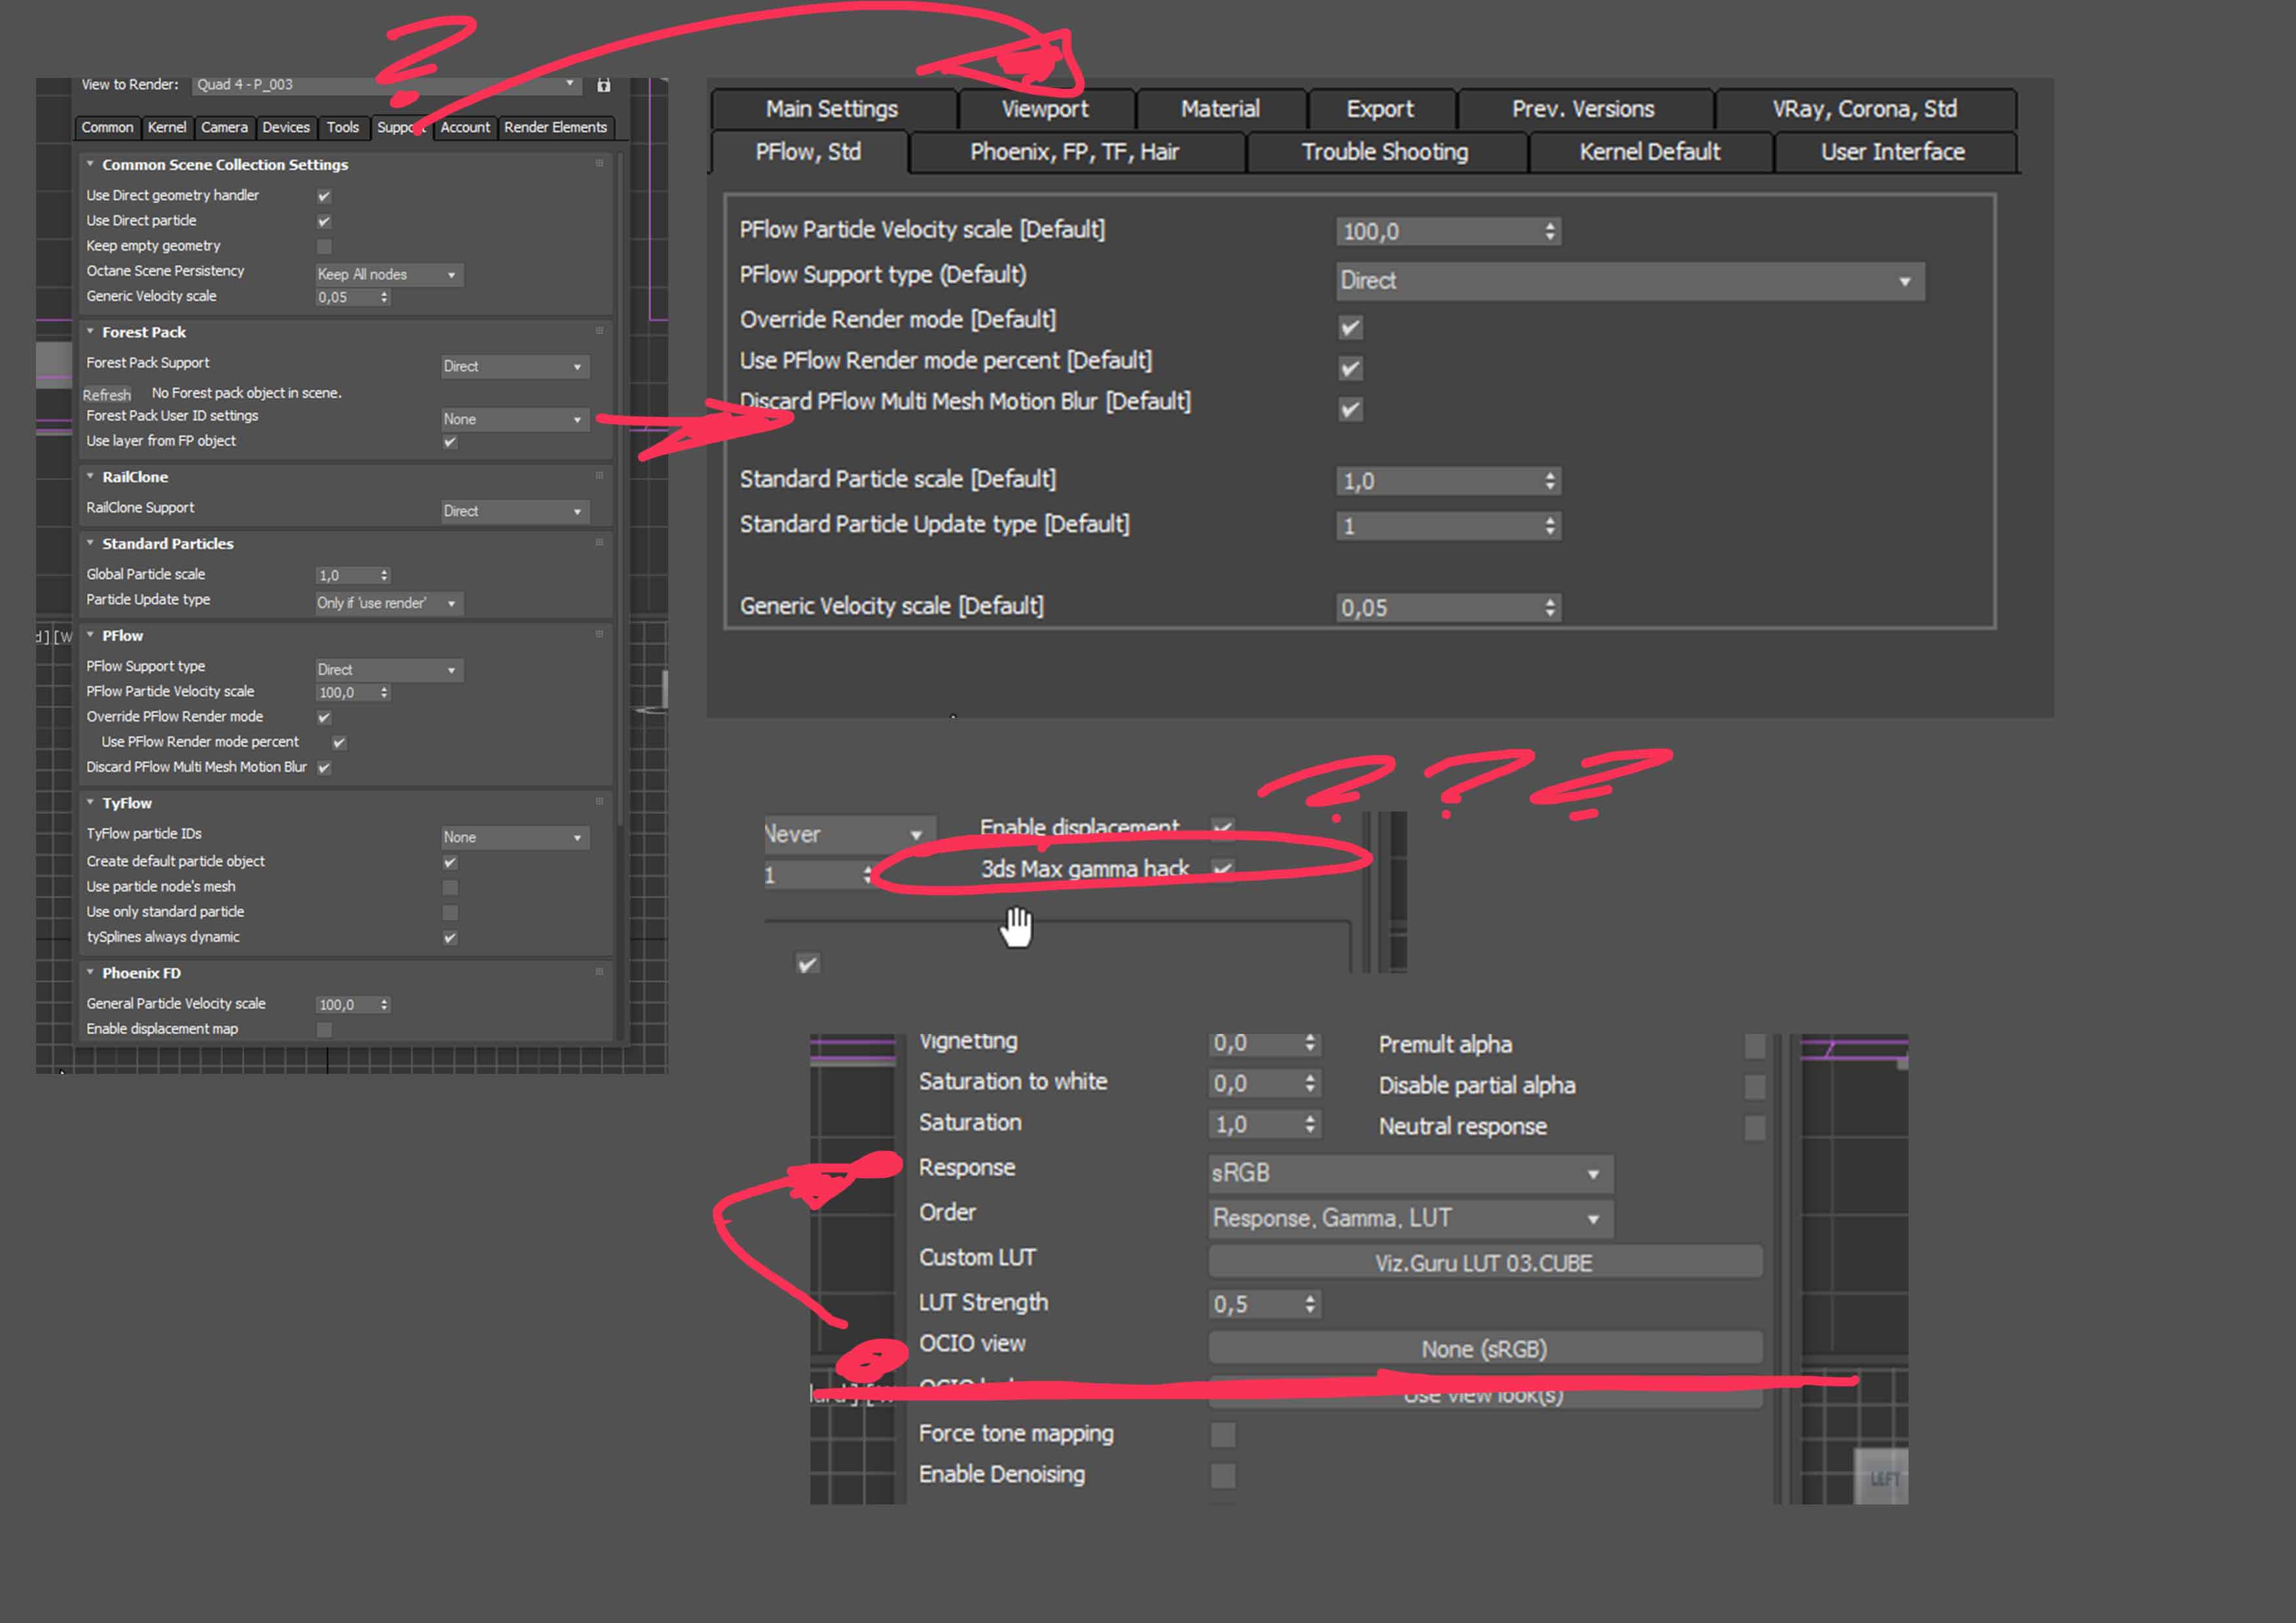Click the Saturation spinner arrows
This screenshot has height=1623, width=2296.
(1310, 1124)
